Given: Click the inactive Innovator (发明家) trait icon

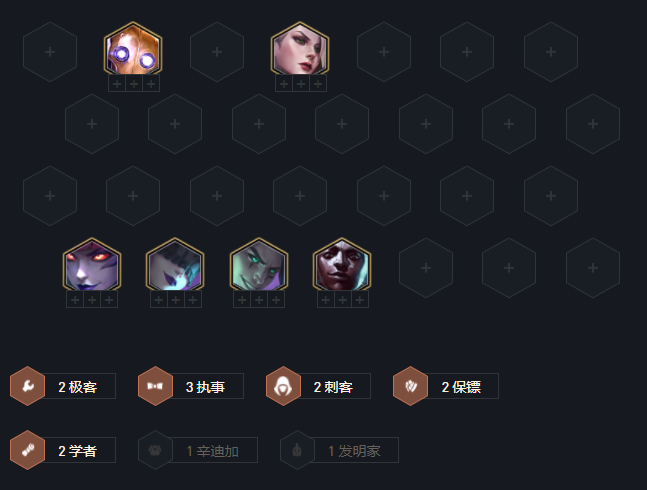Looking at the screenshot, I should click(x=297, y=450).
